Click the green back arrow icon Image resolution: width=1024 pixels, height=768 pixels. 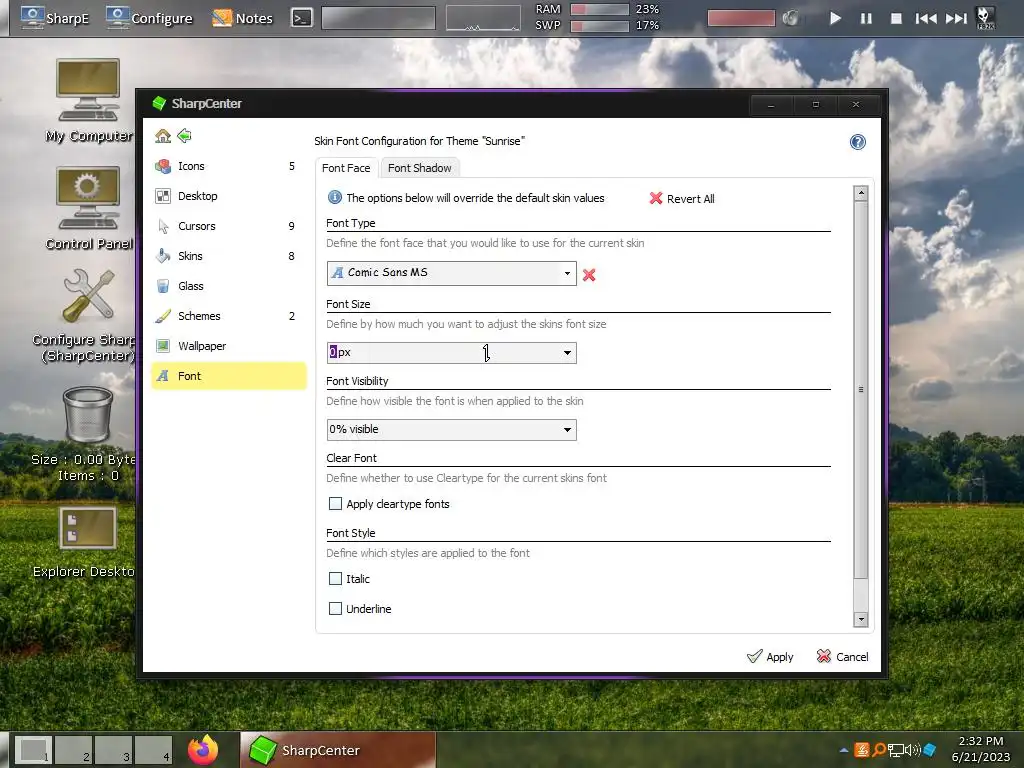[x=184, y=136]
